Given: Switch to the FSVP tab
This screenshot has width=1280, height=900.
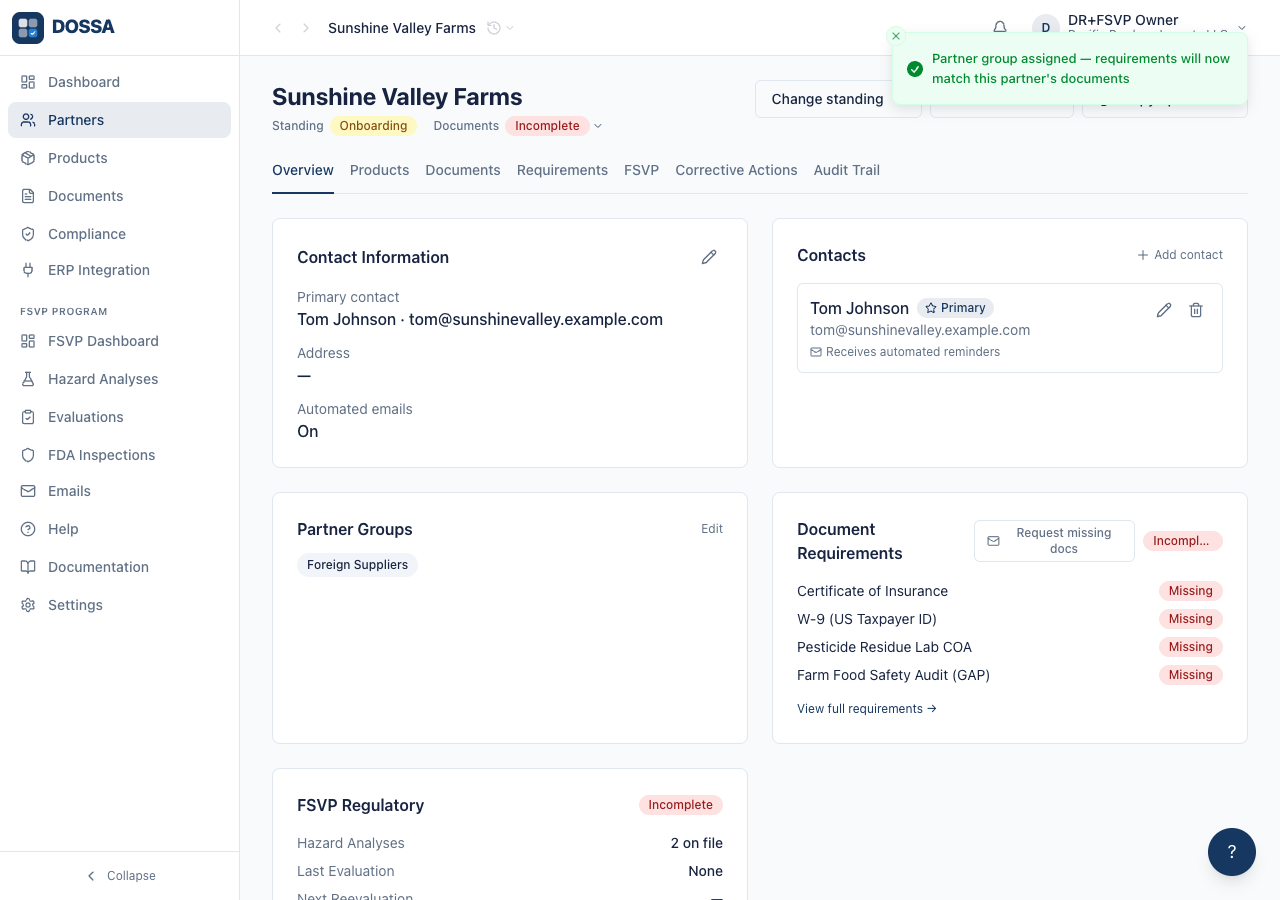Looking at the screenshot, I should (x=641, y=170).
